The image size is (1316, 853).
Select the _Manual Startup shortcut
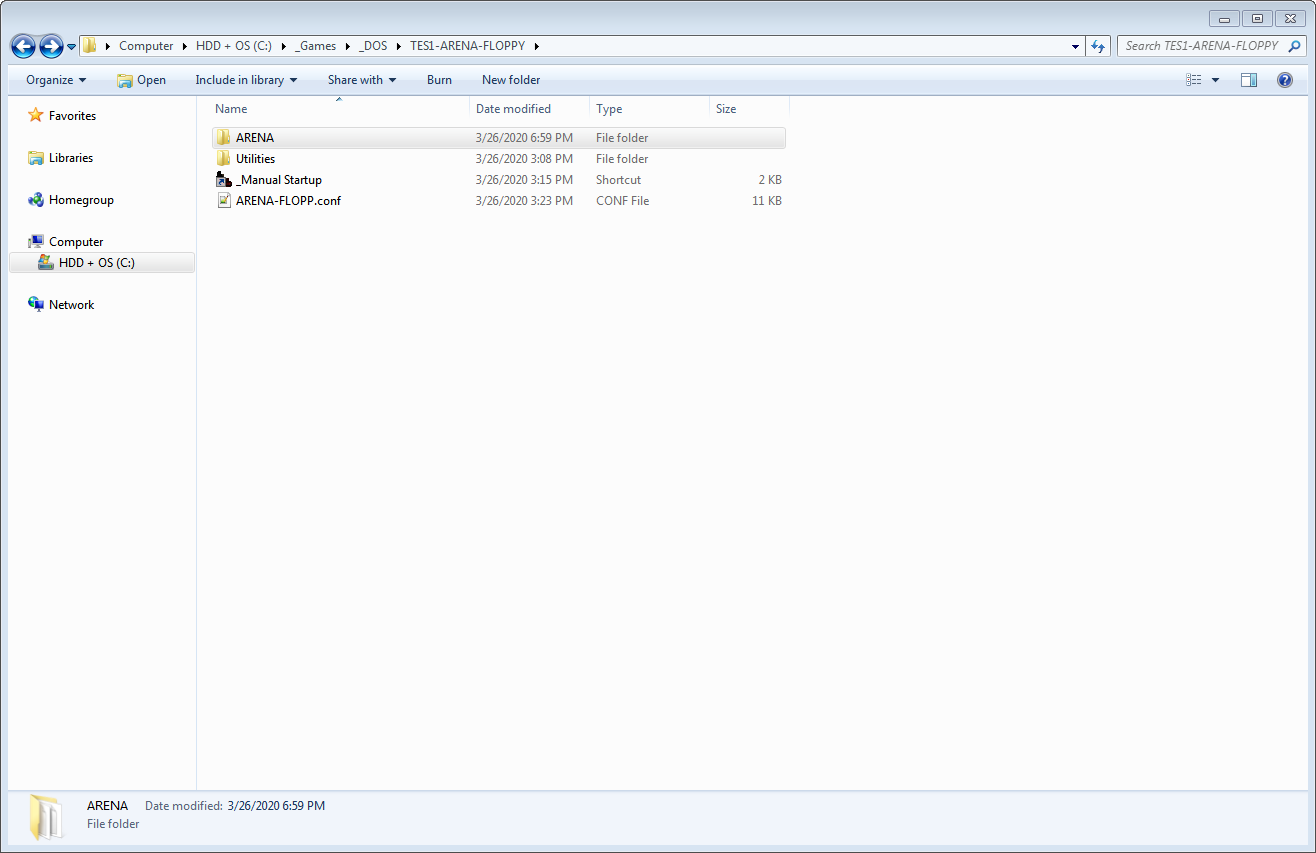(499, 180)
